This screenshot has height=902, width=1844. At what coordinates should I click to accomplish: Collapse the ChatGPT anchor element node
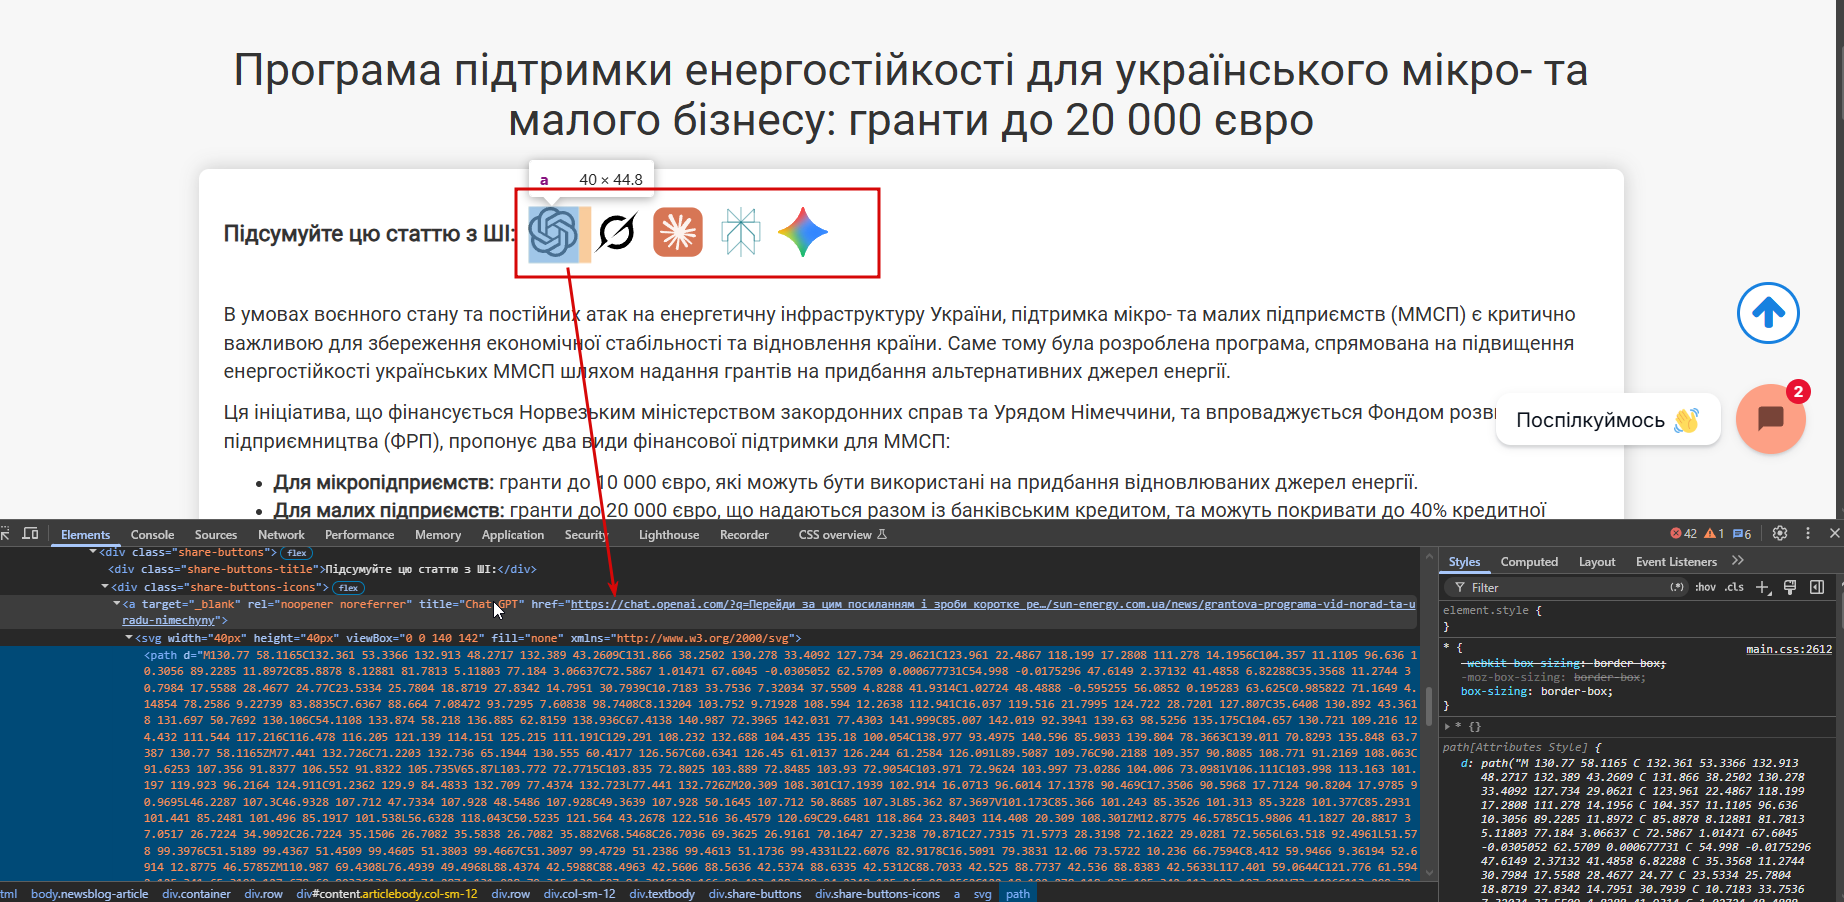pyautogui.click(x=117, y=604)
